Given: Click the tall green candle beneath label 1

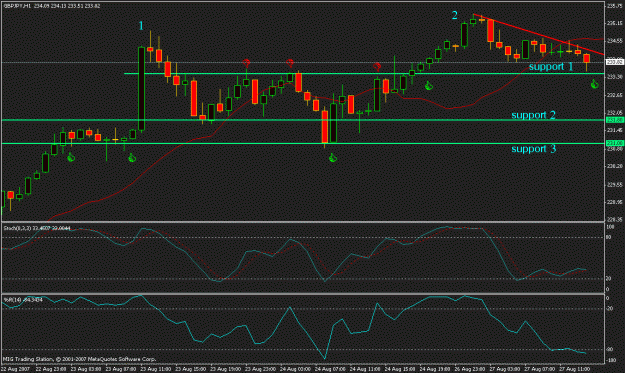Looking at the screenshot, I should tap(141, 88).
